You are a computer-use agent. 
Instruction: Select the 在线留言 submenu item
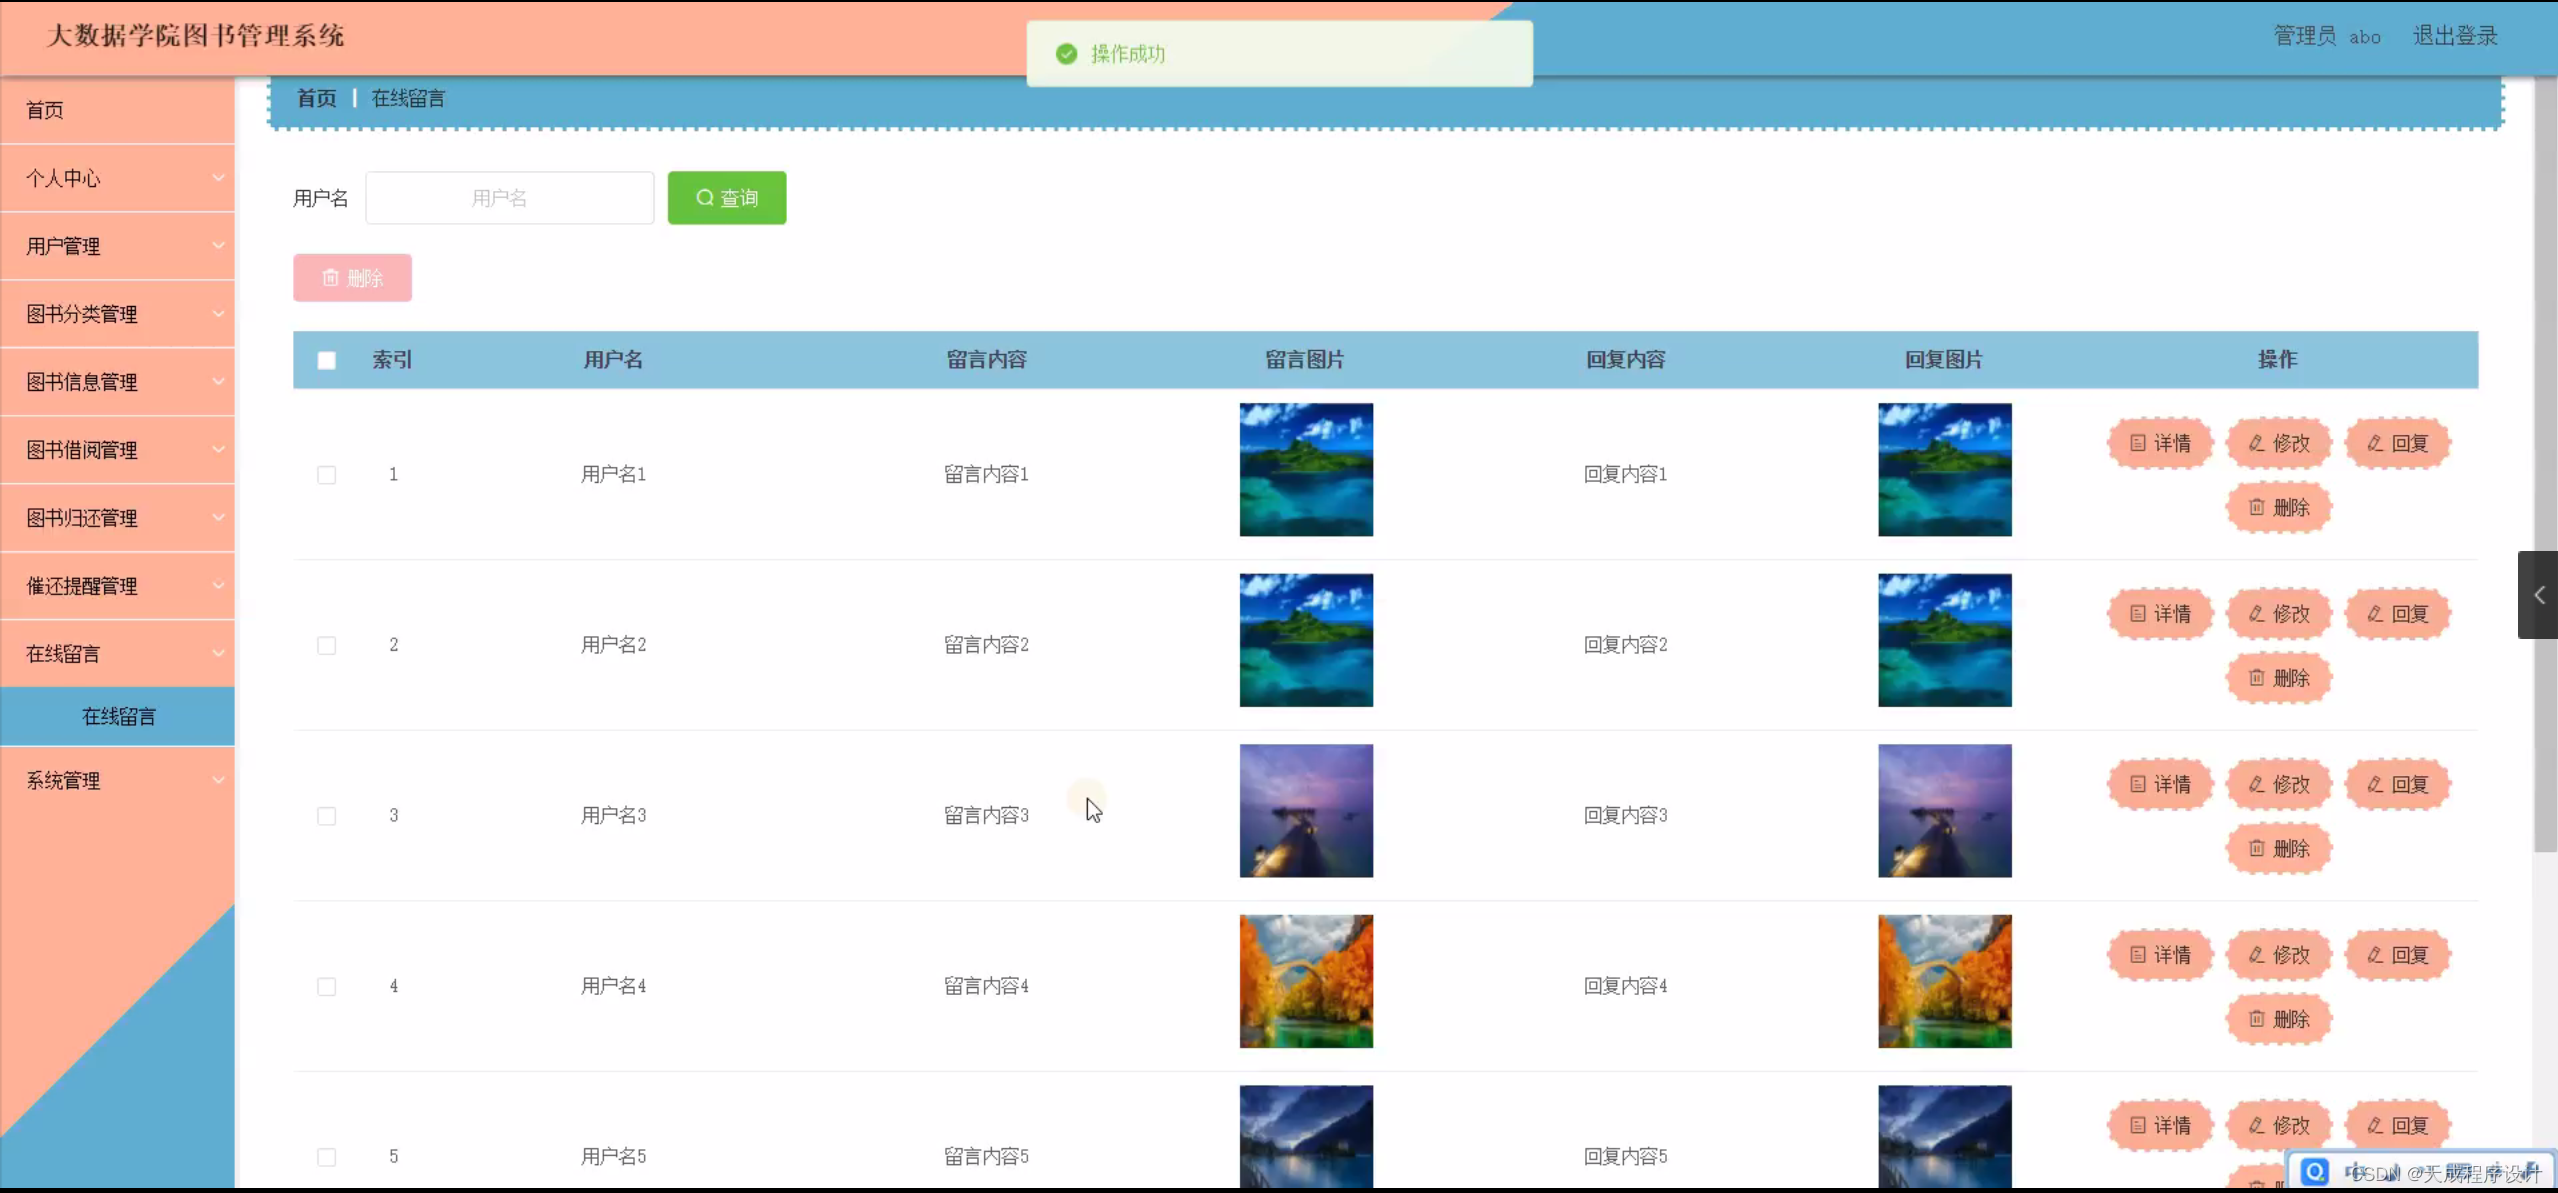pos(118,717)
